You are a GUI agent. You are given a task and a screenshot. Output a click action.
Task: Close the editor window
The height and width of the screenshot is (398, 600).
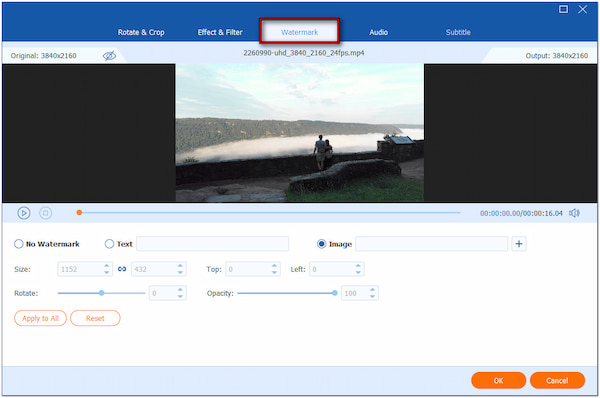[x=582, y=9]
